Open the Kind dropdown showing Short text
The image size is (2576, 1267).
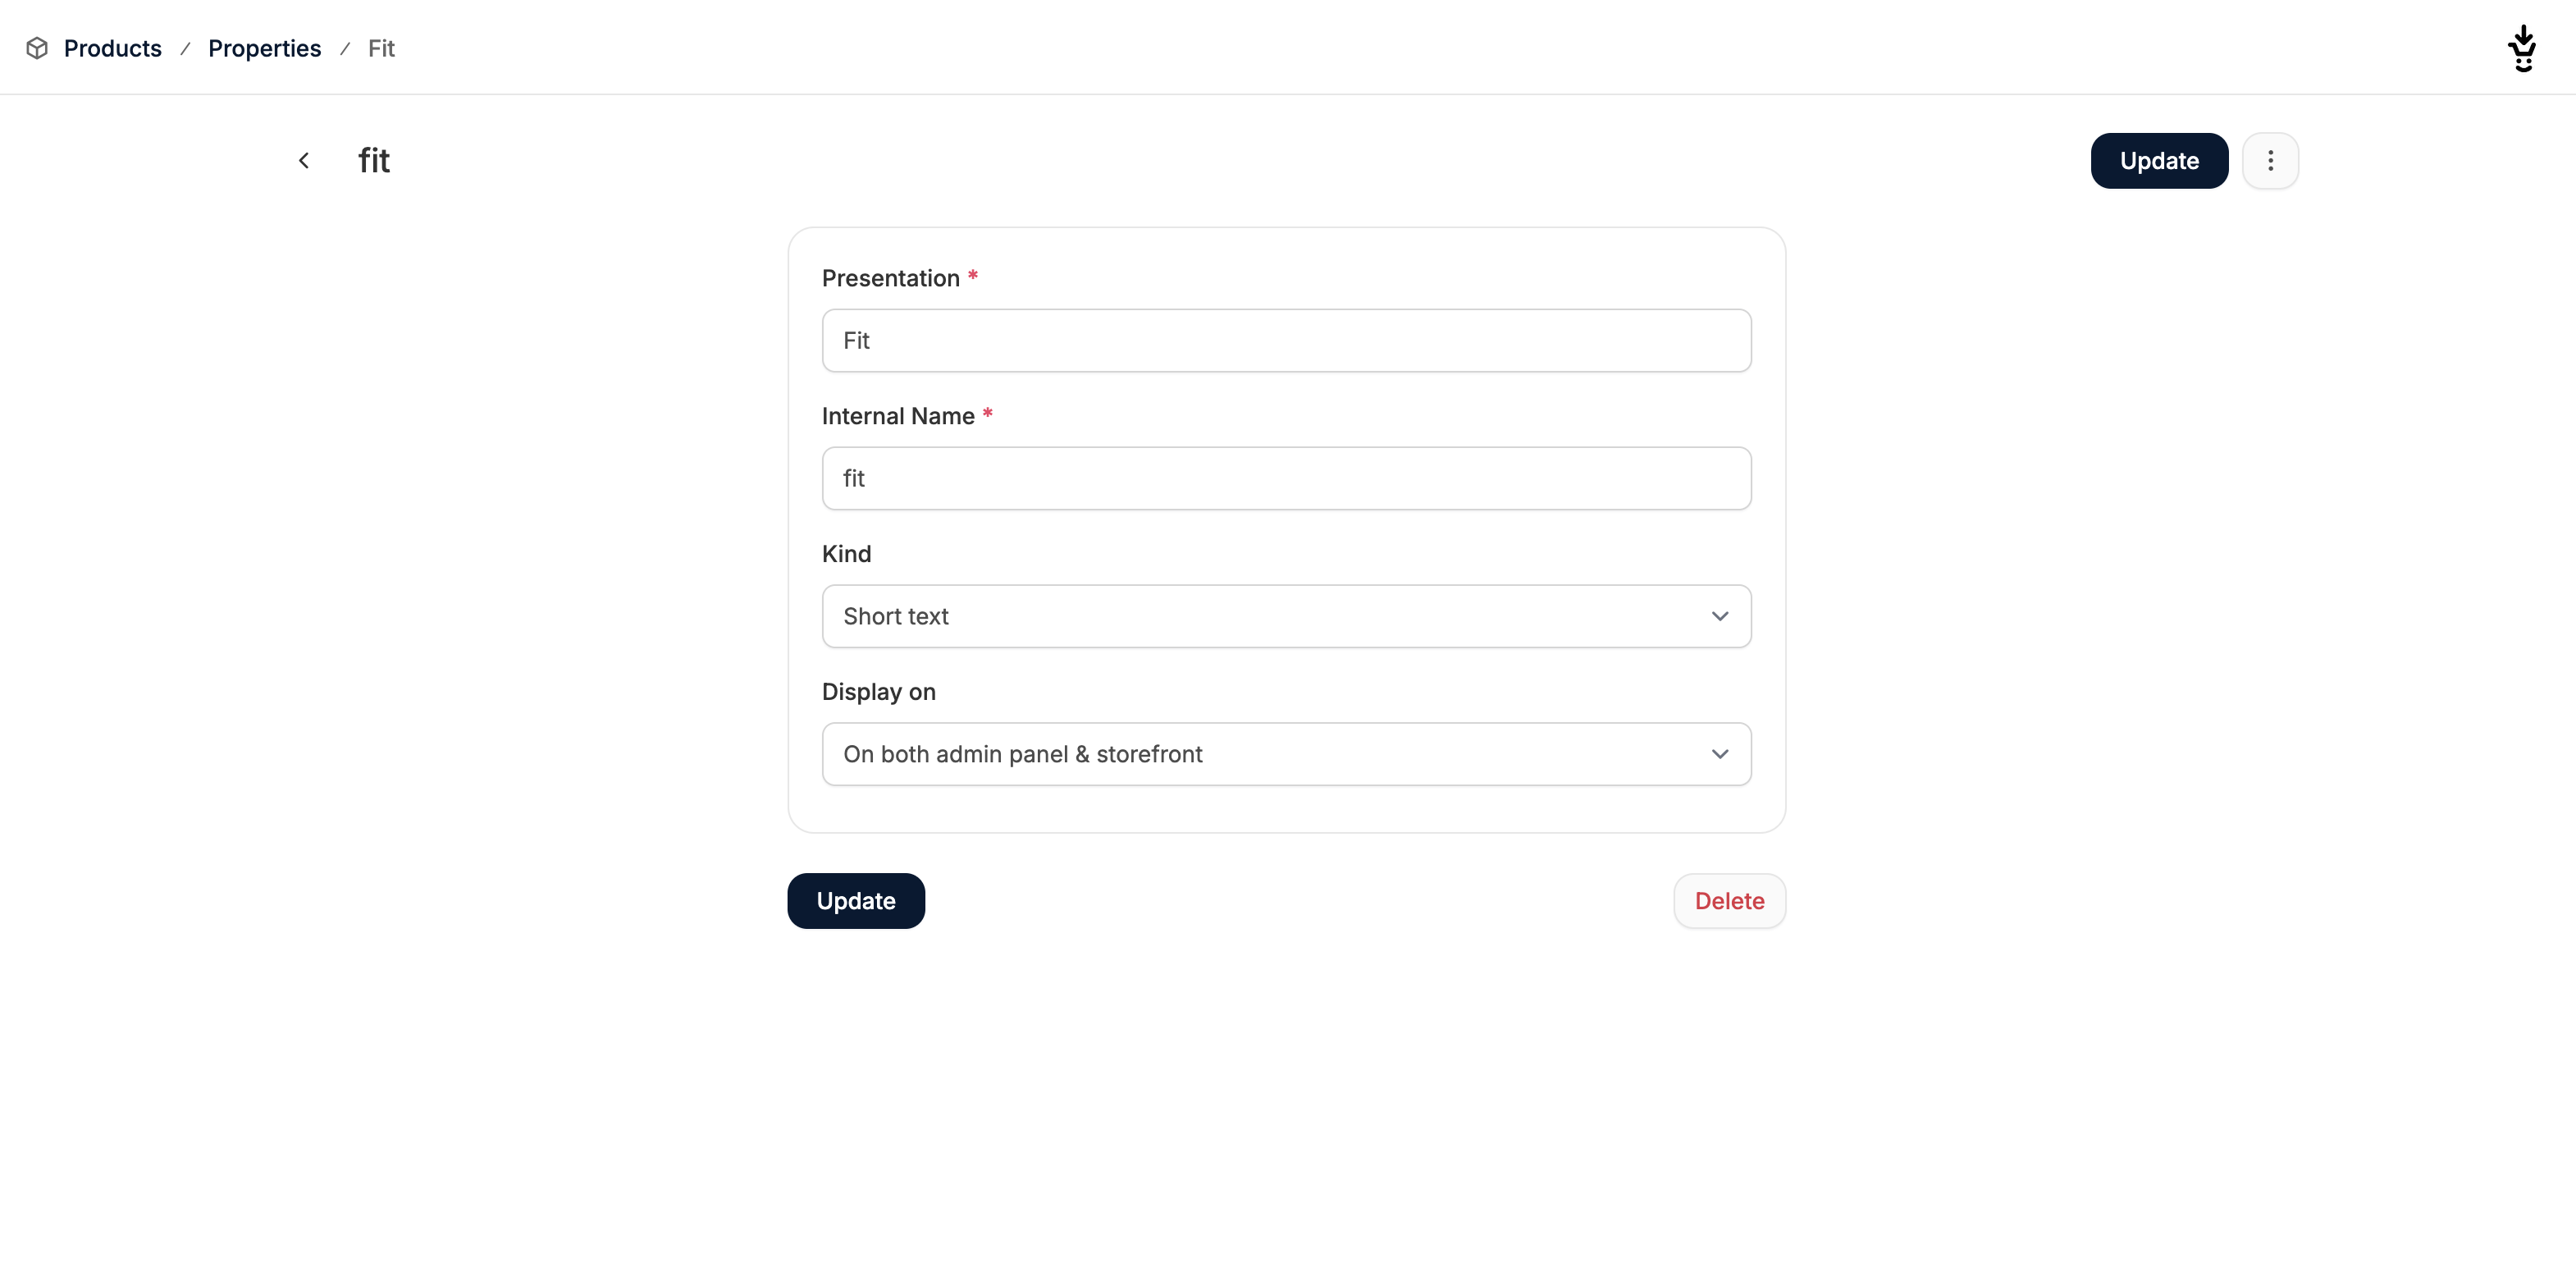tap(1285, 616)
